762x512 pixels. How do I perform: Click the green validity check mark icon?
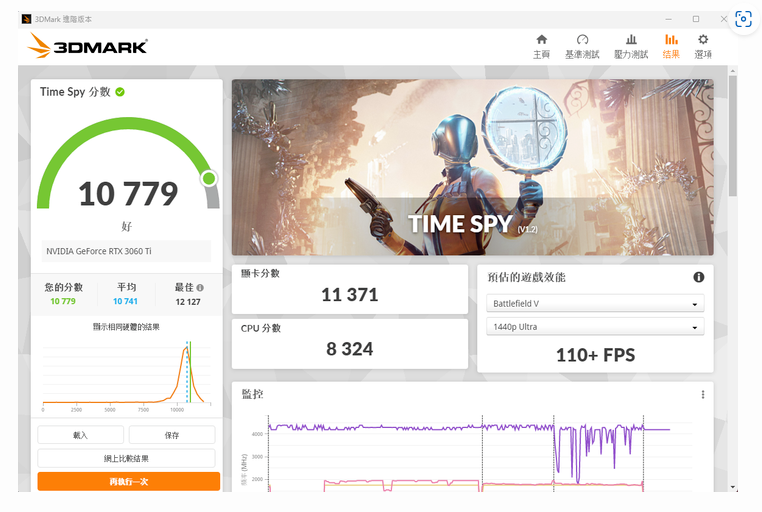[120, 92]
